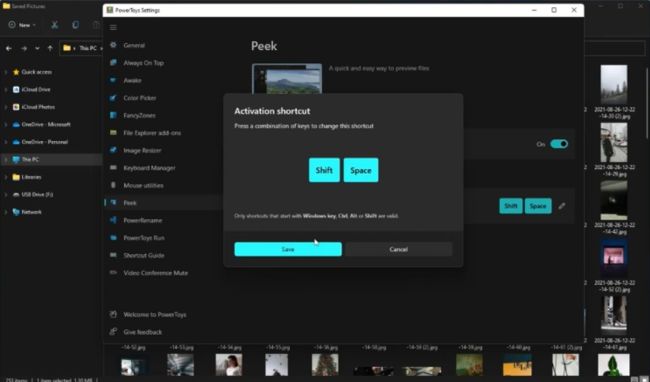Select This PC in Explorer tree
This screenshot has width=650, height=382.
30,160
